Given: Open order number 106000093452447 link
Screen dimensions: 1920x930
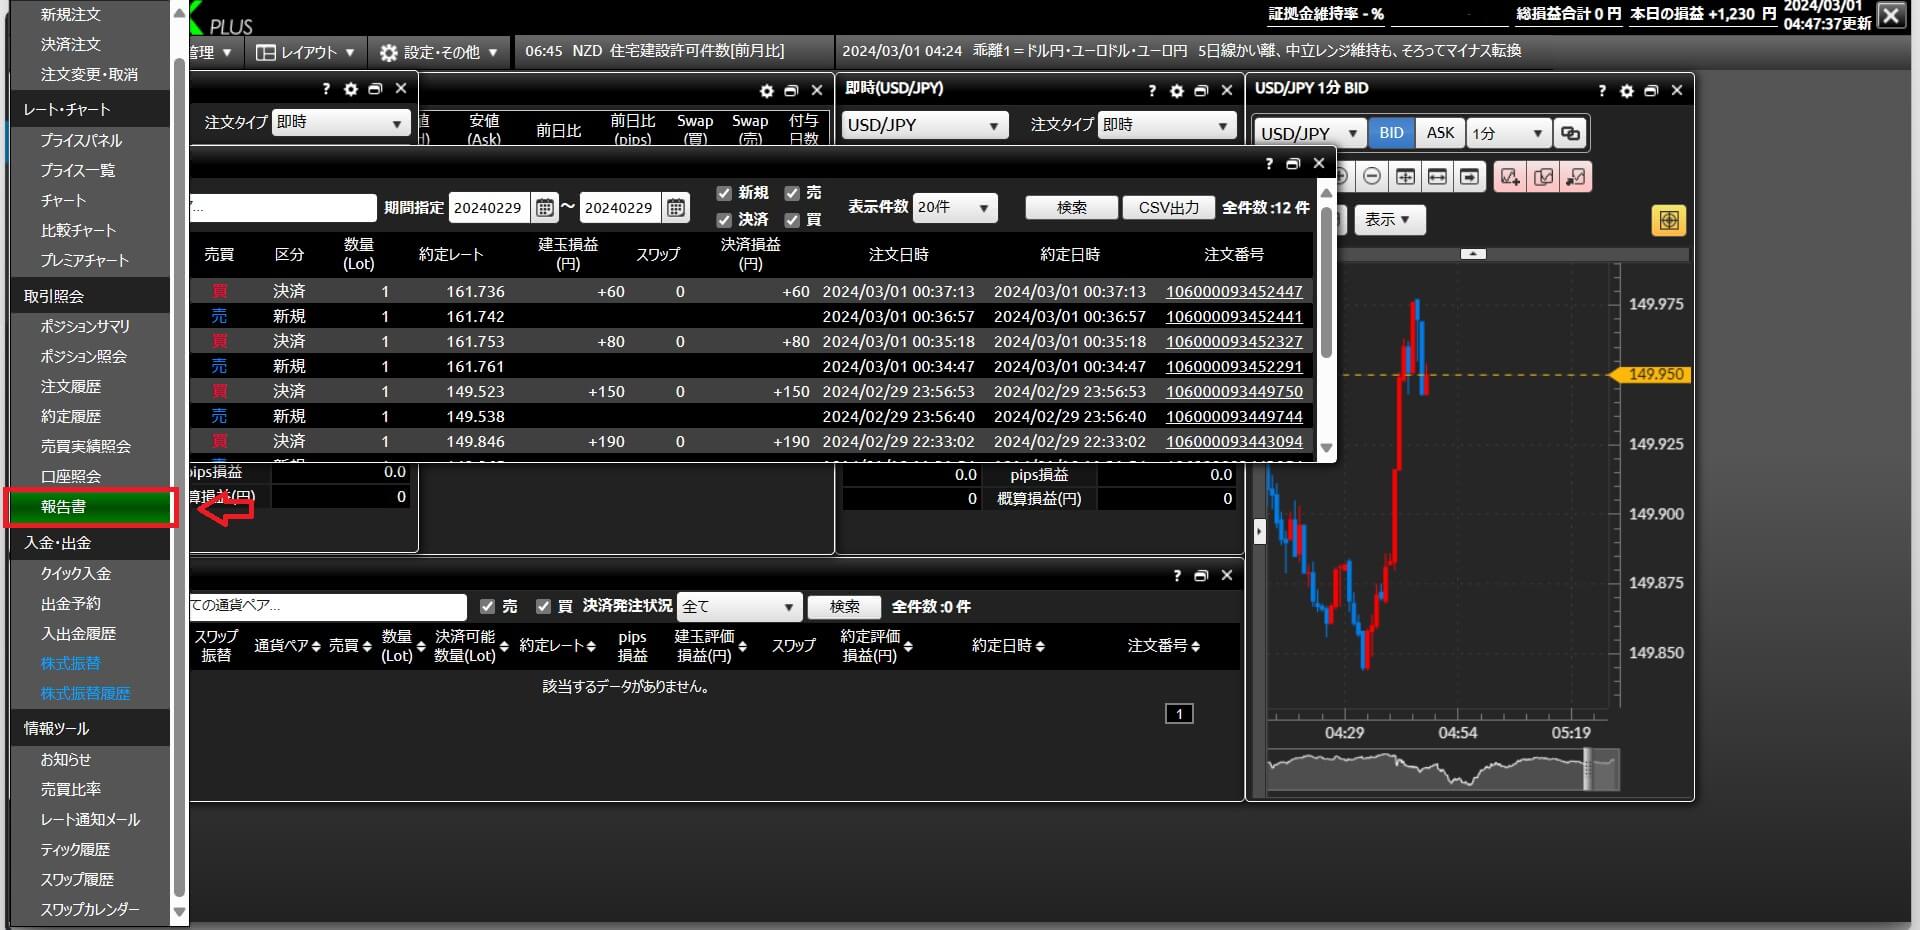Looking at the screenshot, I should point(1234,291).
